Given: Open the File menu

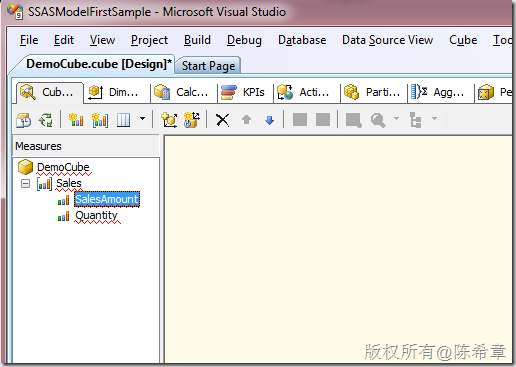Looking at the screenshot, I should click(x=29, y=40).
